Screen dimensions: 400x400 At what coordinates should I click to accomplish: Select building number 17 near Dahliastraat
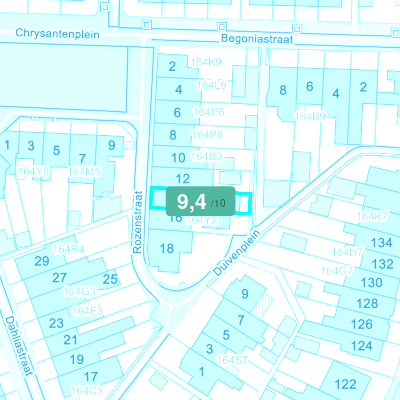click(x=91, y=377)
